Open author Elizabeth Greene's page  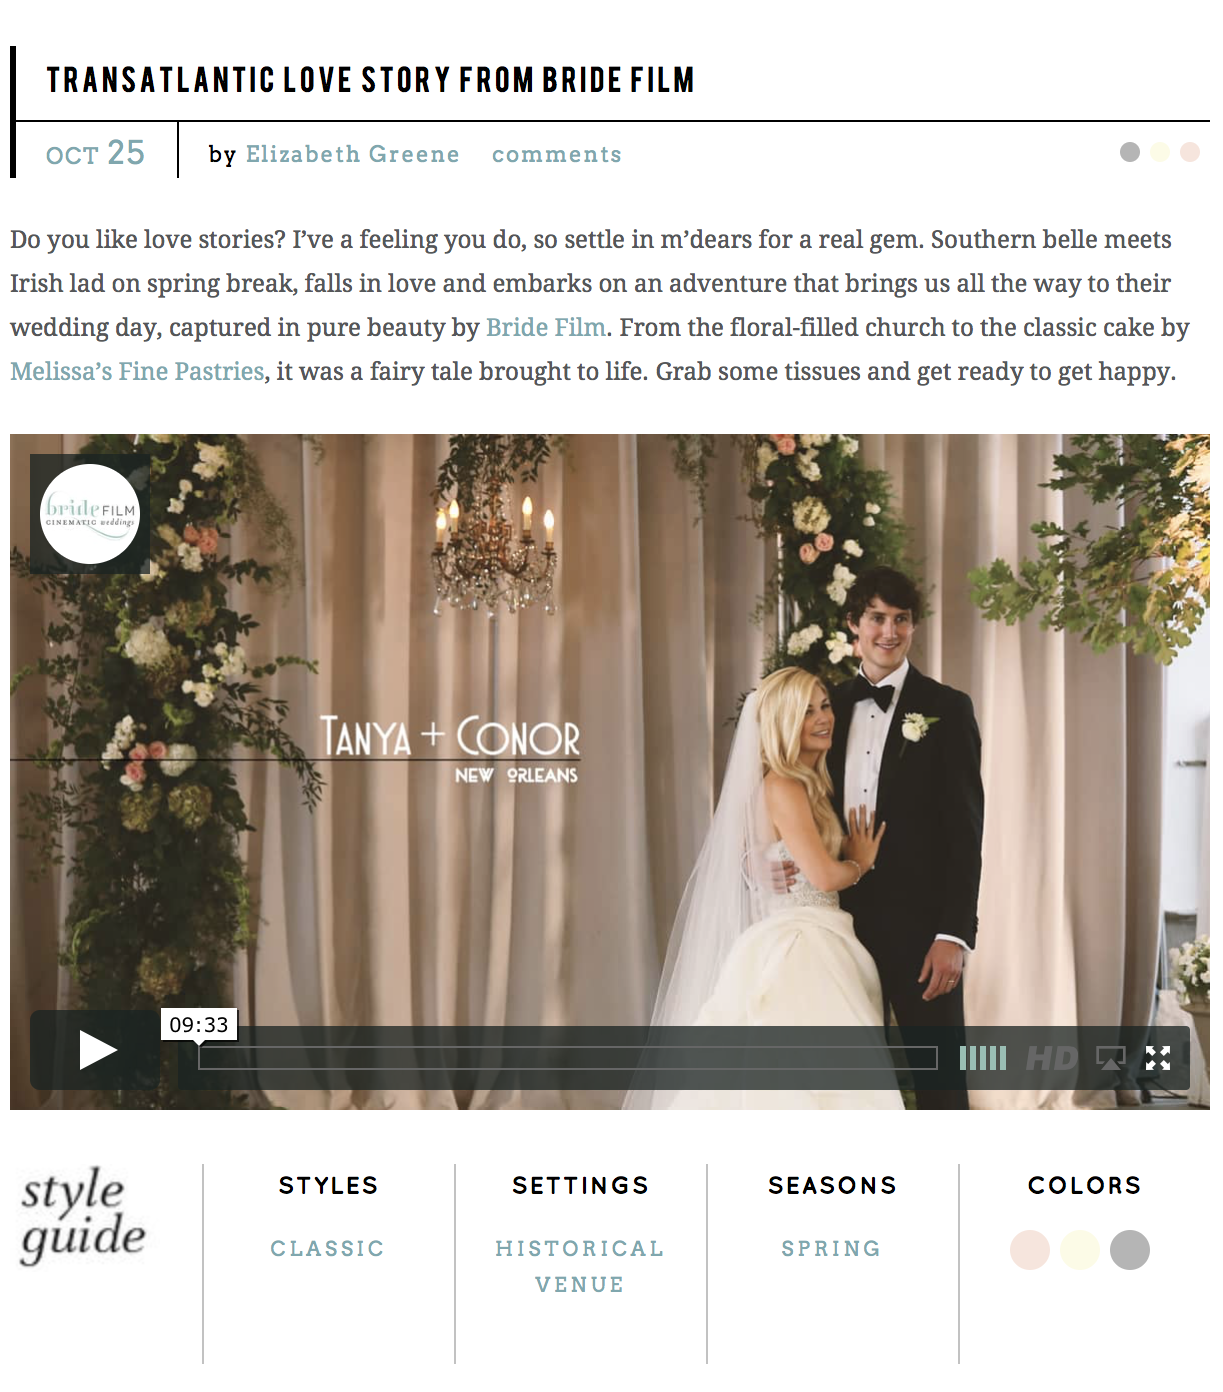[x=353, y=154]
